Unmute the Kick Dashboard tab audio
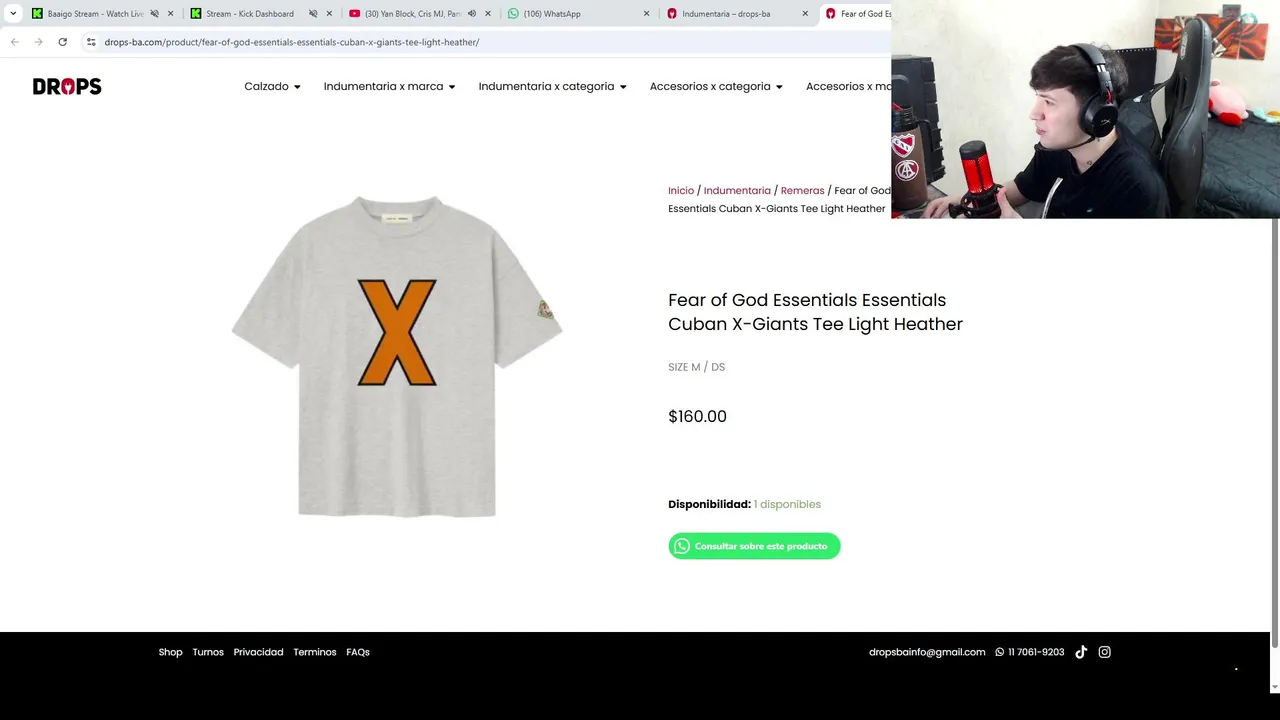1280x720 pixels. [x=313, y=14]
